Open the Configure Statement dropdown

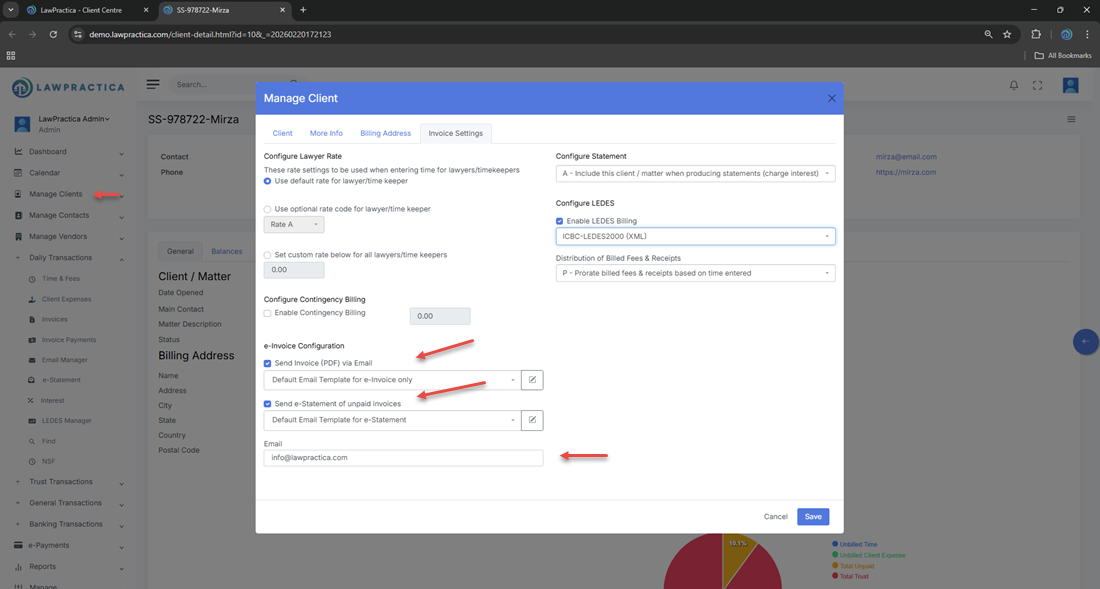(x=695, y=173)
